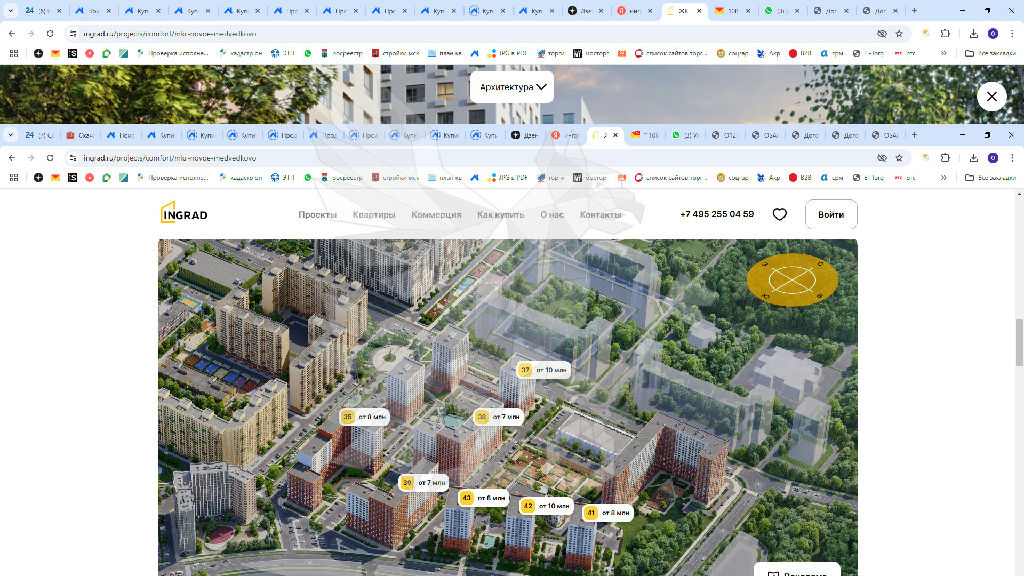Click the front window forward navigation arrow
The height and width of the screenshot is (576, 1024).
(31, 158)
